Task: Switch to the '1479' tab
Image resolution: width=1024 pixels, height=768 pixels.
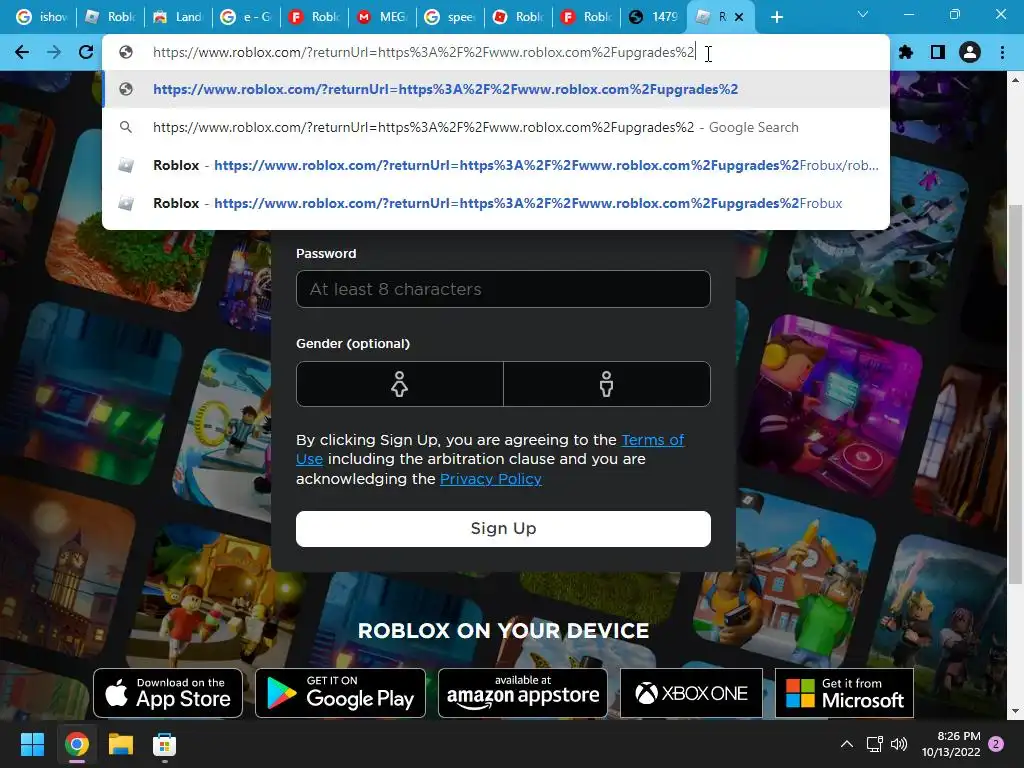Action: pos(653,17)
